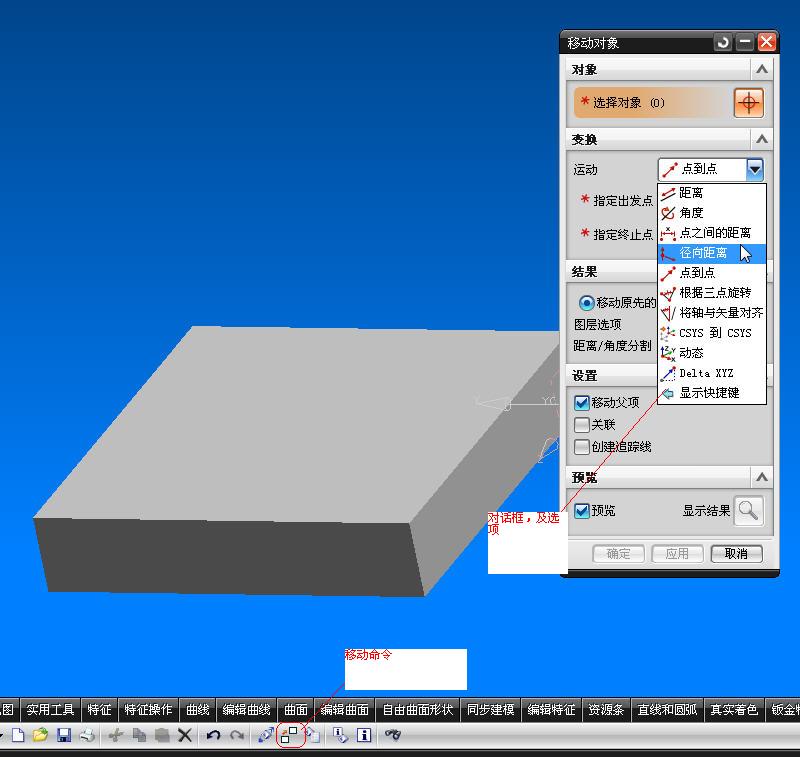Open the 编辑曲面 toolbar tab

pyautogui.click(x=344, y=710)
